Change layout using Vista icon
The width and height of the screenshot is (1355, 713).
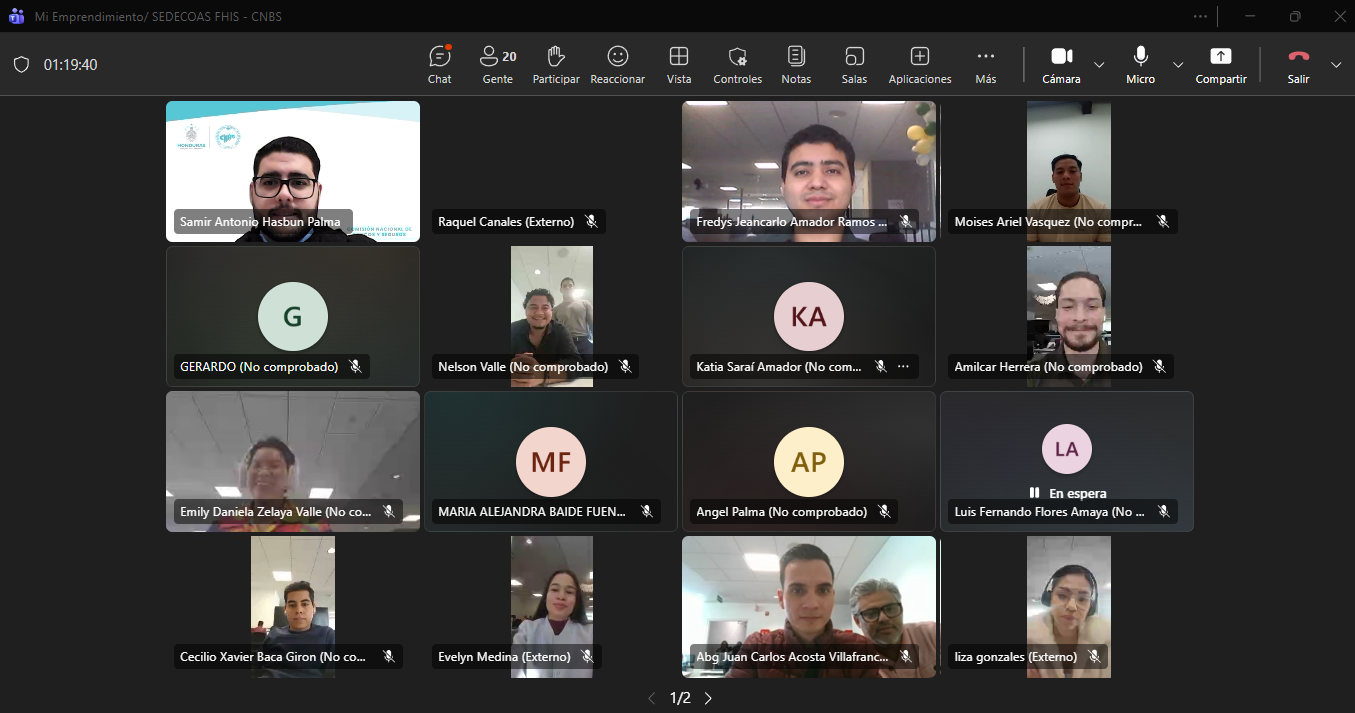(679, 64)
